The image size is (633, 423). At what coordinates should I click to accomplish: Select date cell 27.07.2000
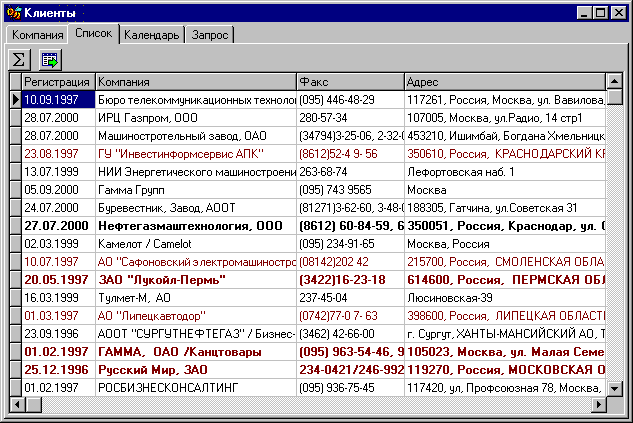59,226
